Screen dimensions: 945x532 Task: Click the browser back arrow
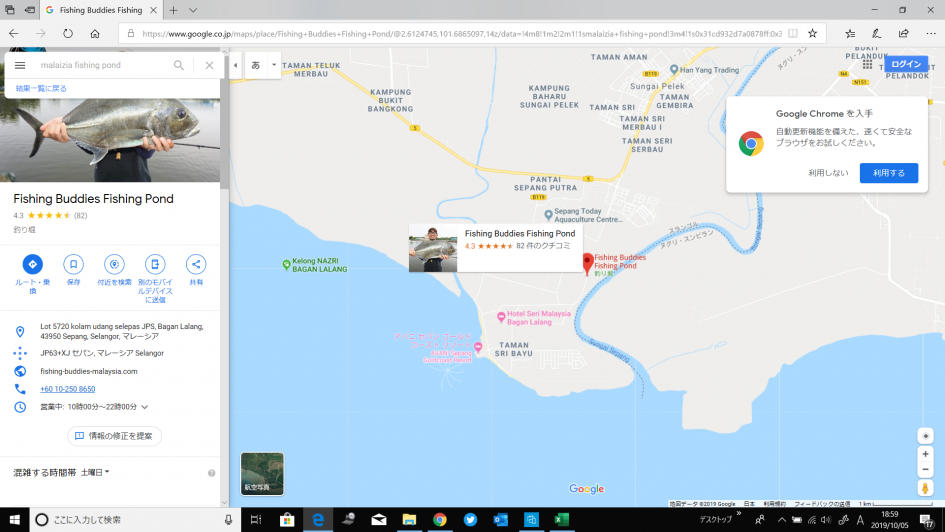[14, 34]
